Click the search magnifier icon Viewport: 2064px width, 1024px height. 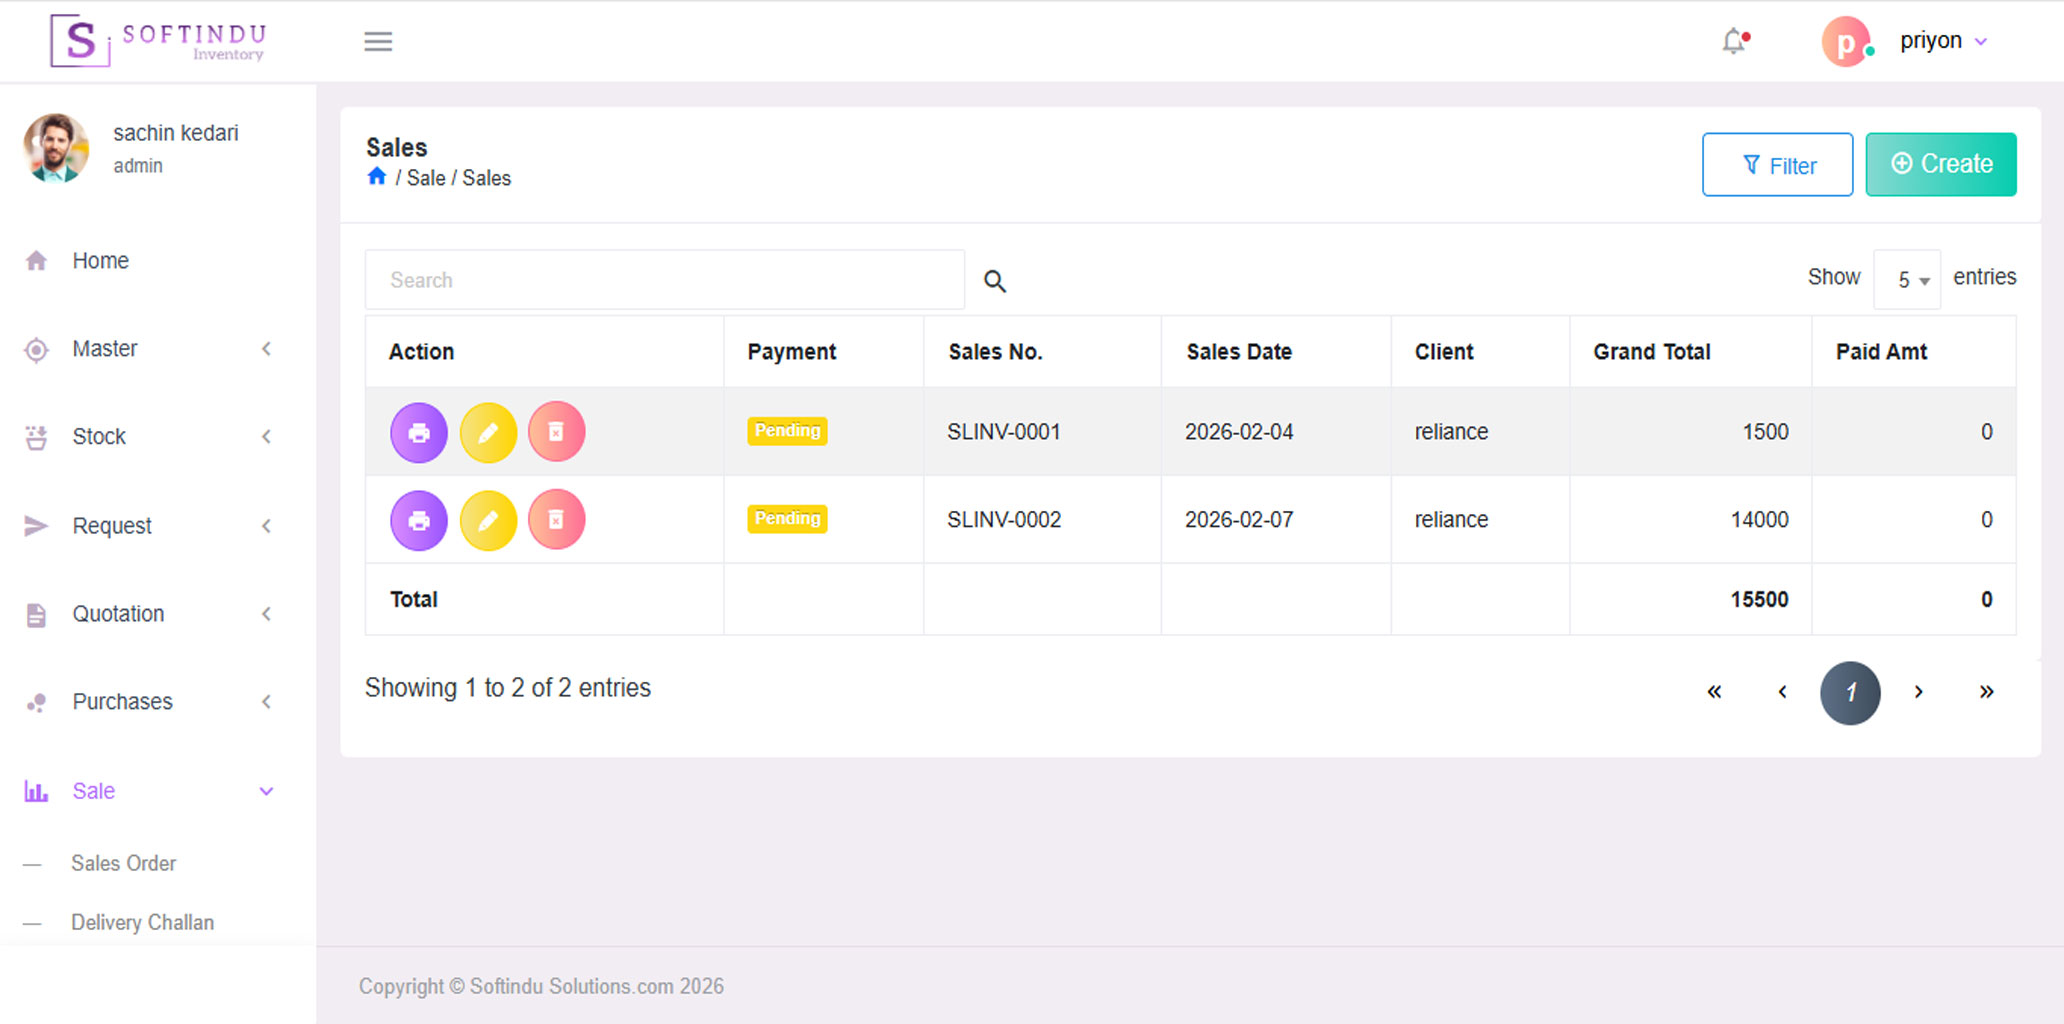(994, 281)
